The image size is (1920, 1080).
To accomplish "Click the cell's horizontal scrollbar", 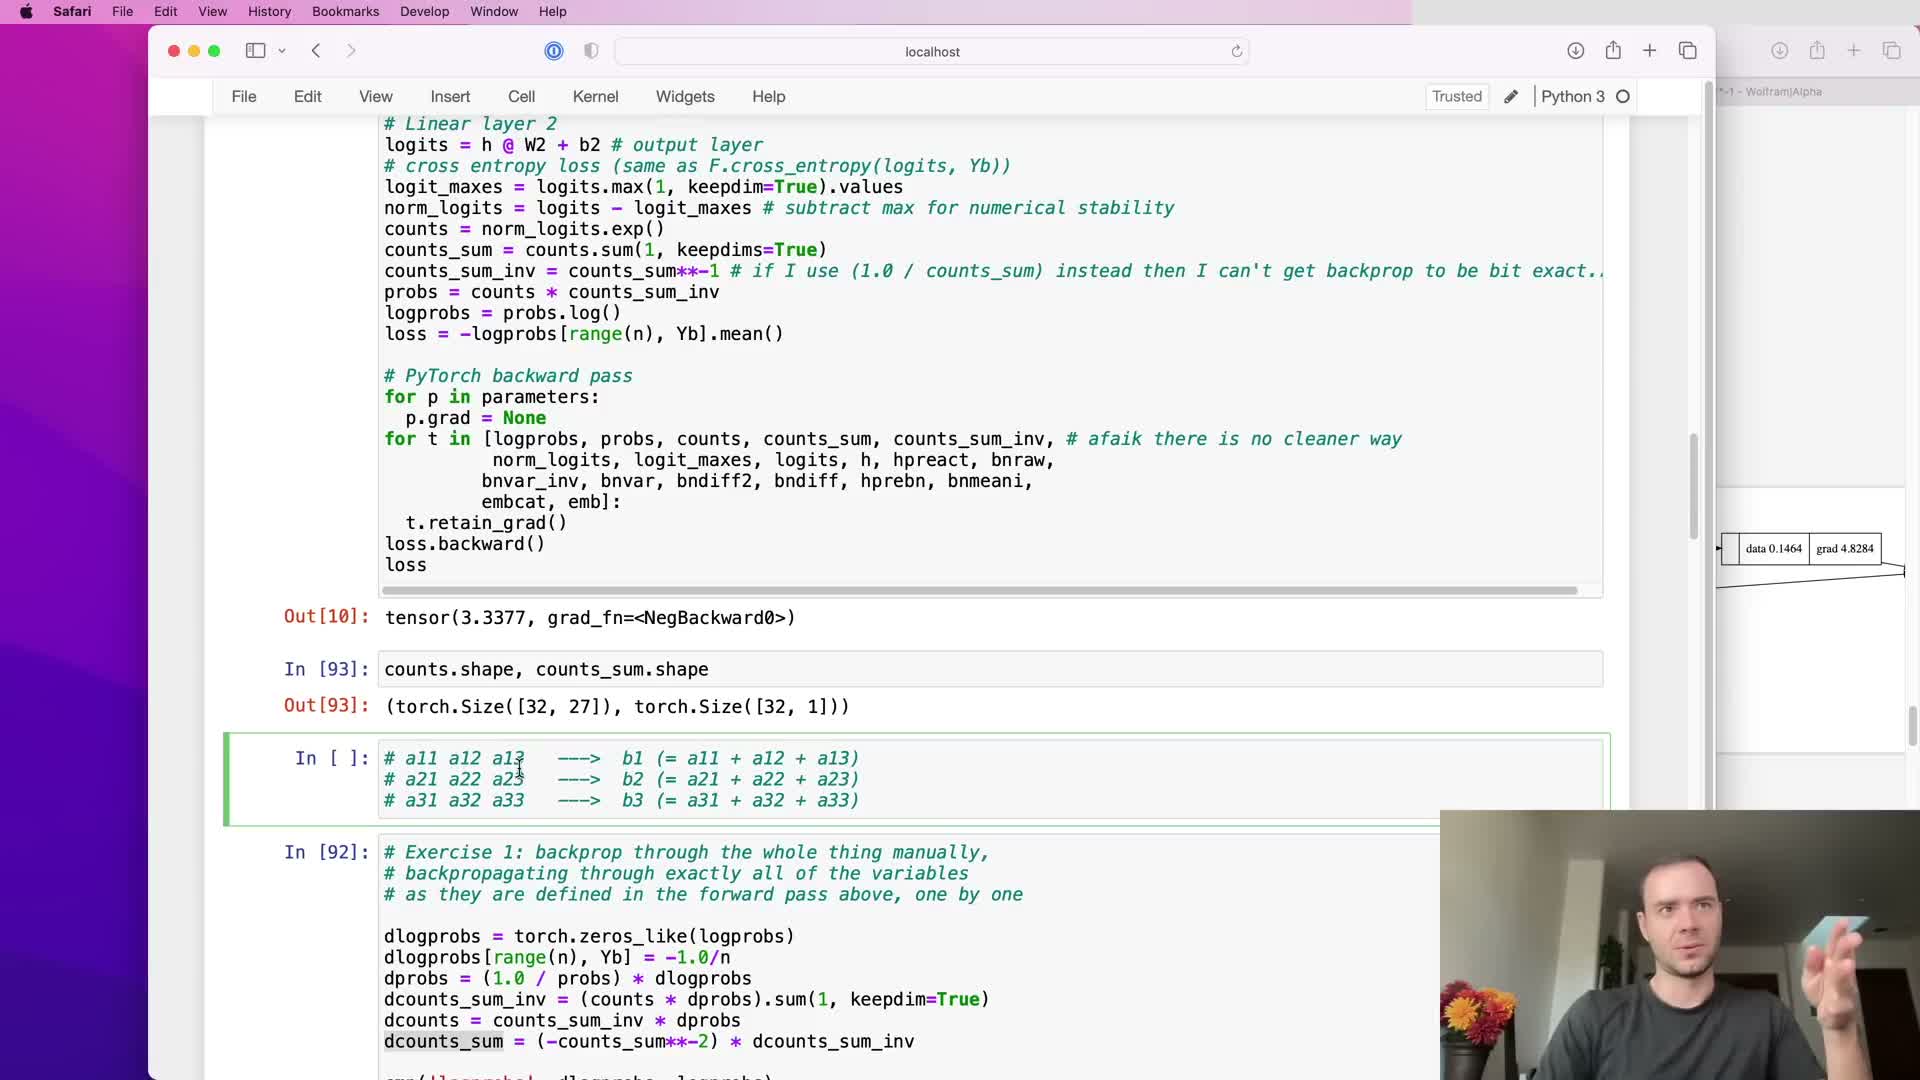I will coord(978,591).
